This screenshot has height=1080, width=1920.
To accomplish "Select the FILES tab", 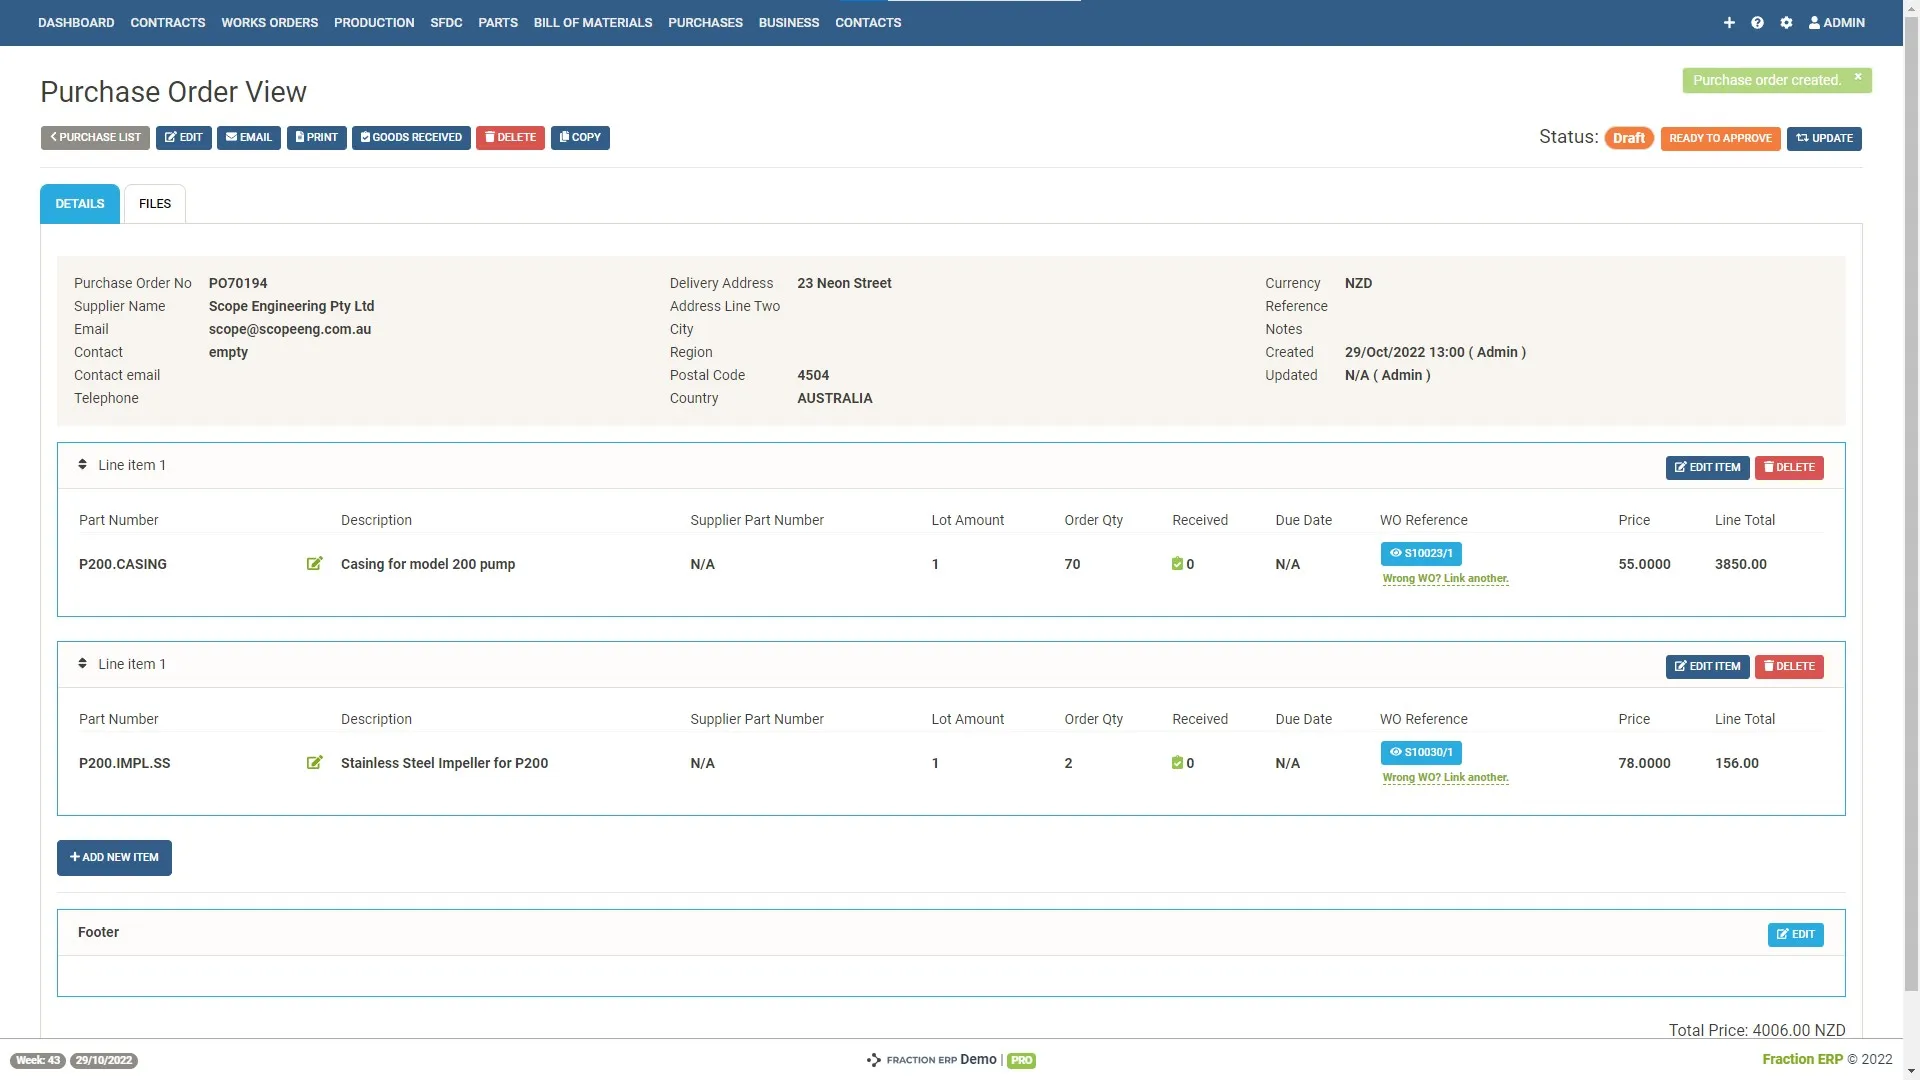I will [x=154, y=203].
